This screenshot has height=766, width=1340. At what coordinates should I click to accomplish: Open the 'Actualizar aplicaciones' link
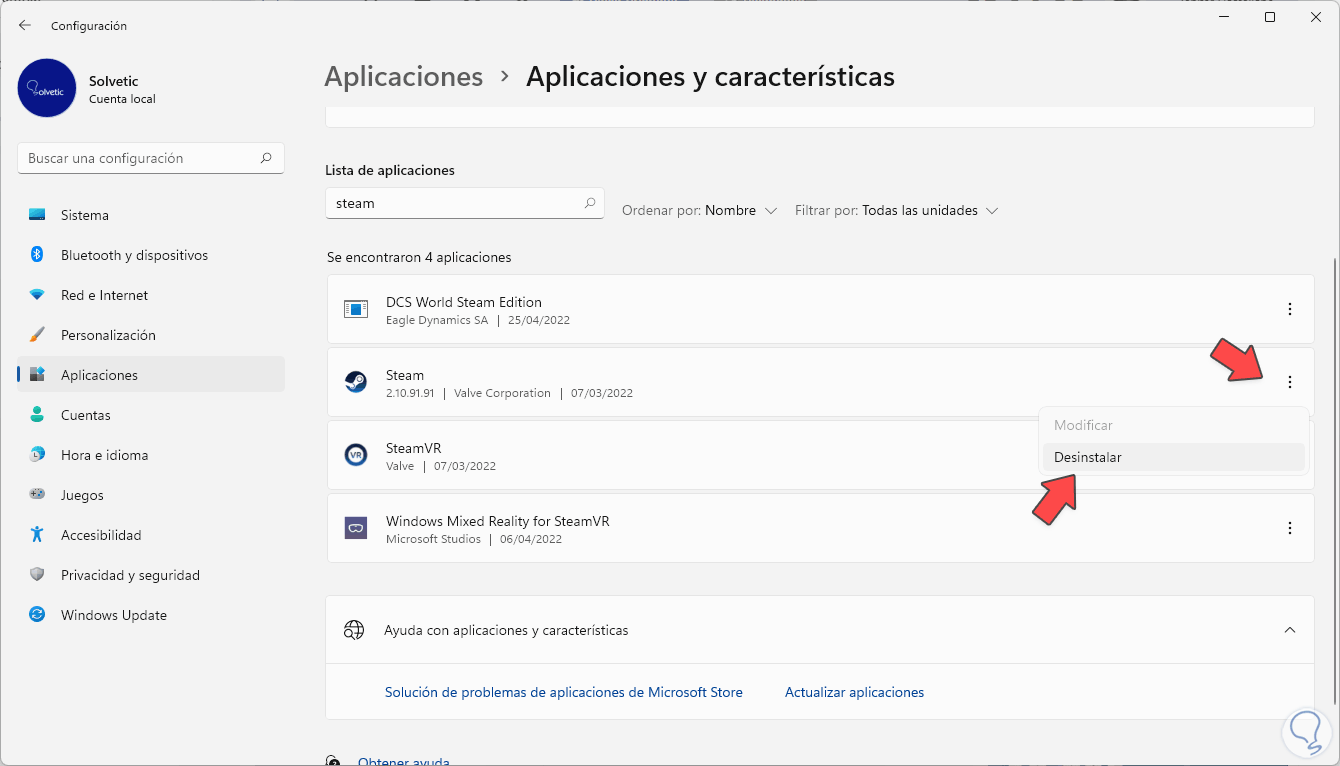tap(855, 692)
